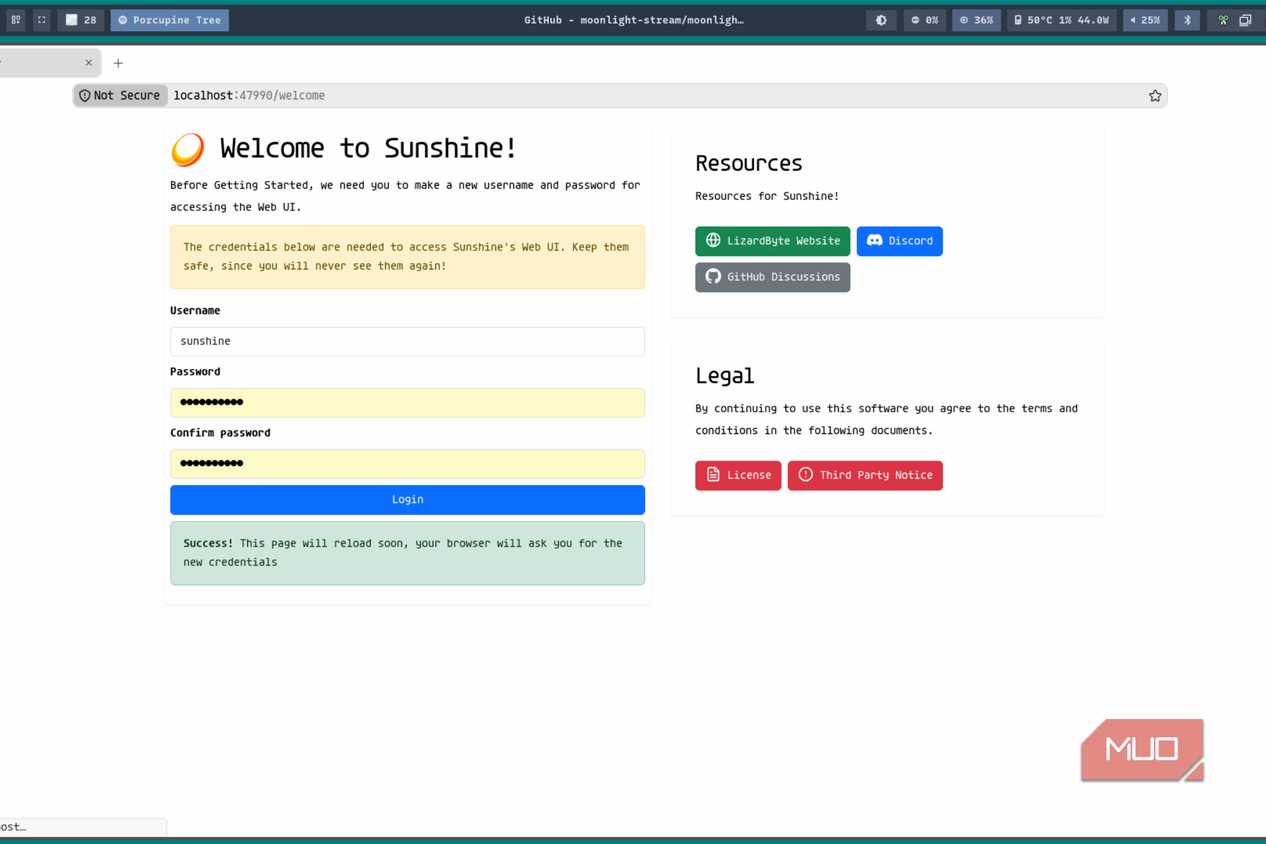Open the volume 25% indicator
The image size is (1266, 844).
click(1145, 20)
